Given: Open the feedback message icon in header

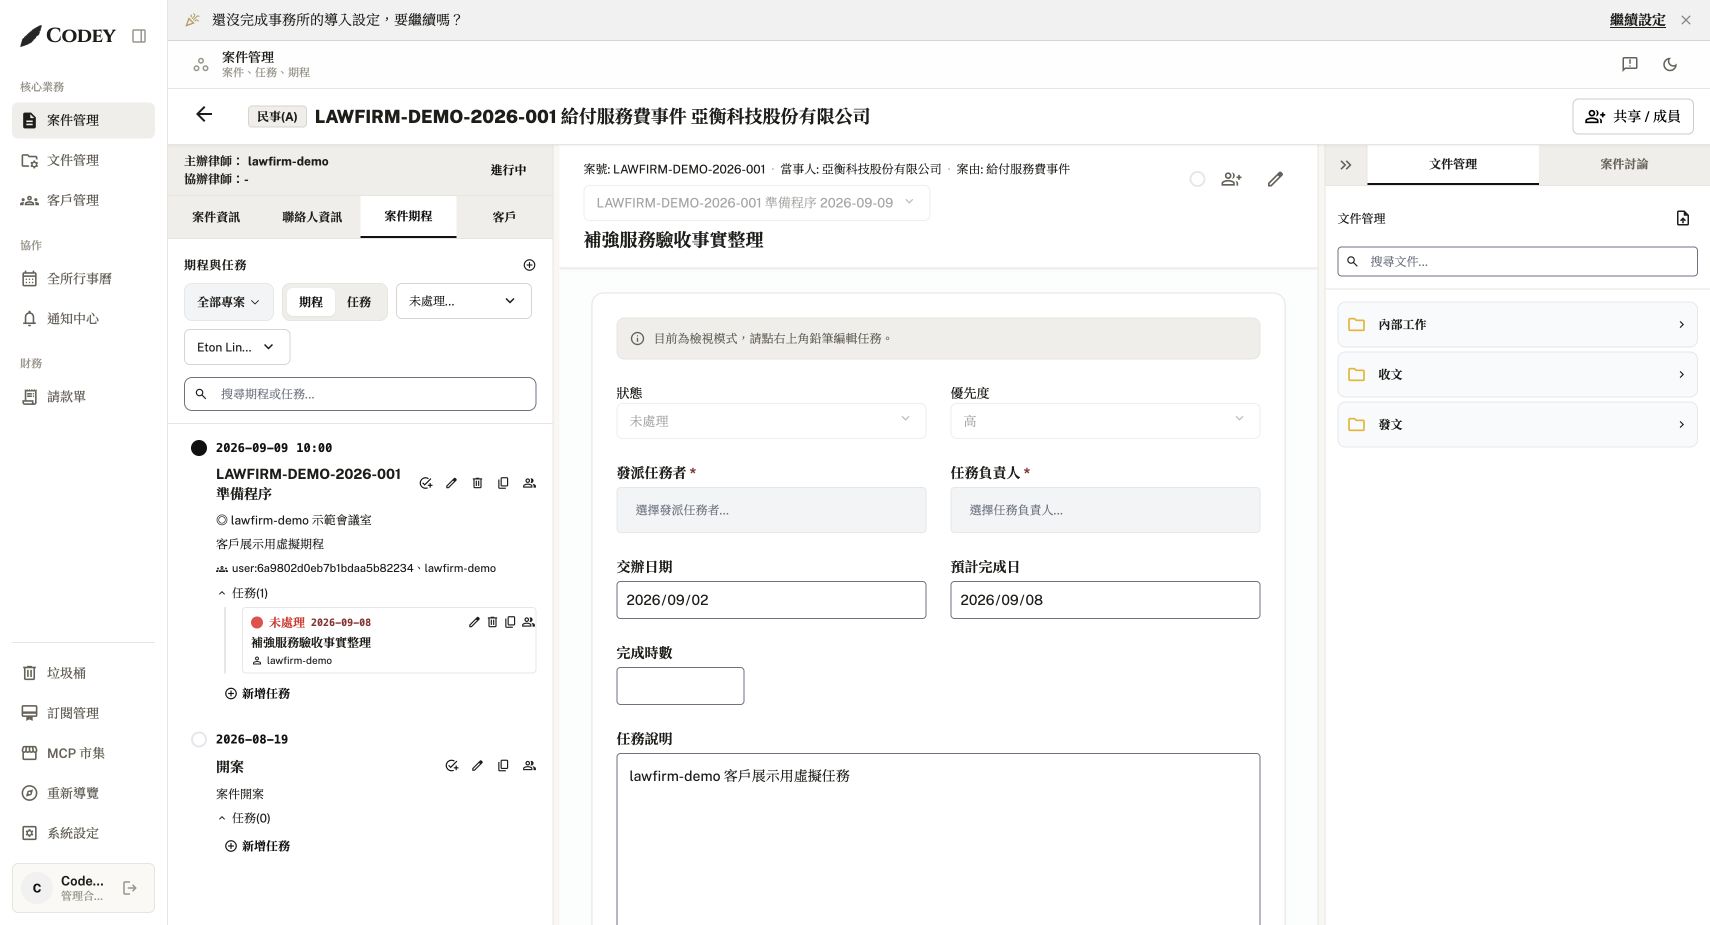Looking at the screenshot, I should coord(1630,64).
